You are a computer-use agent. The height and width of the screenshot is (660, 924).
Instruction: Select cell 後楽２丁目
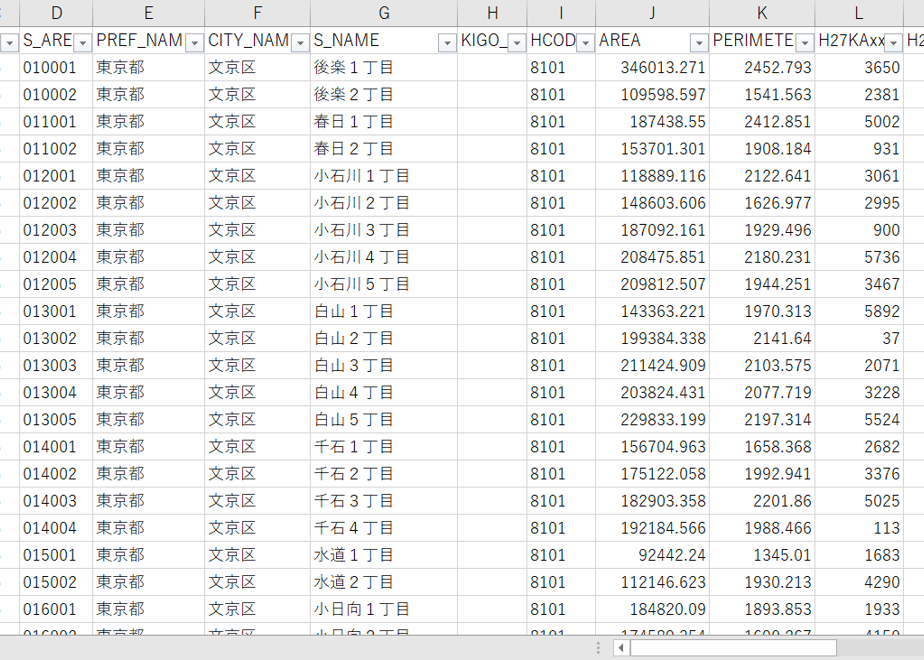pos(384,94)
